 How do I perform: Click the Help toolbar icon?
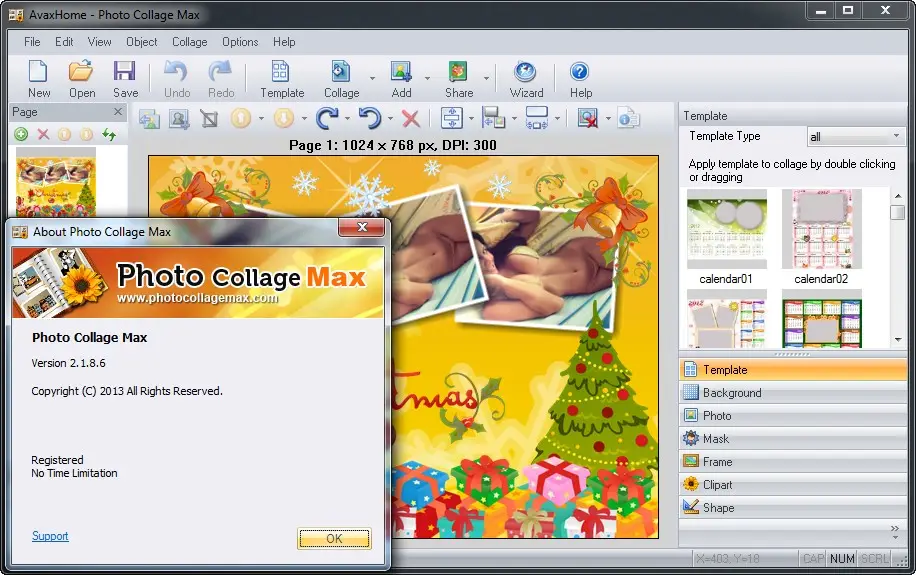coord(580,79)
